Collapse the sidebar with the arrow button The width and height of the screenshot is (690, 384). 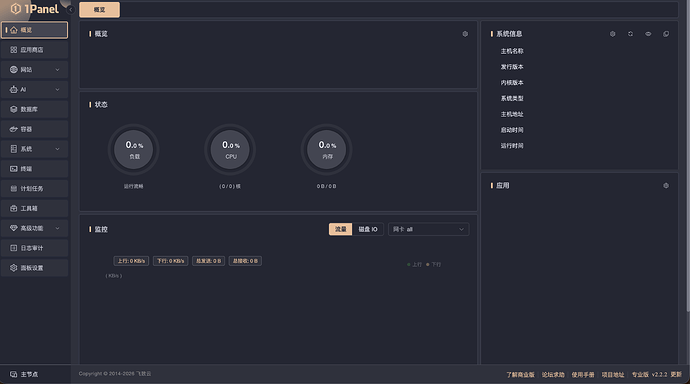(70, 9)
